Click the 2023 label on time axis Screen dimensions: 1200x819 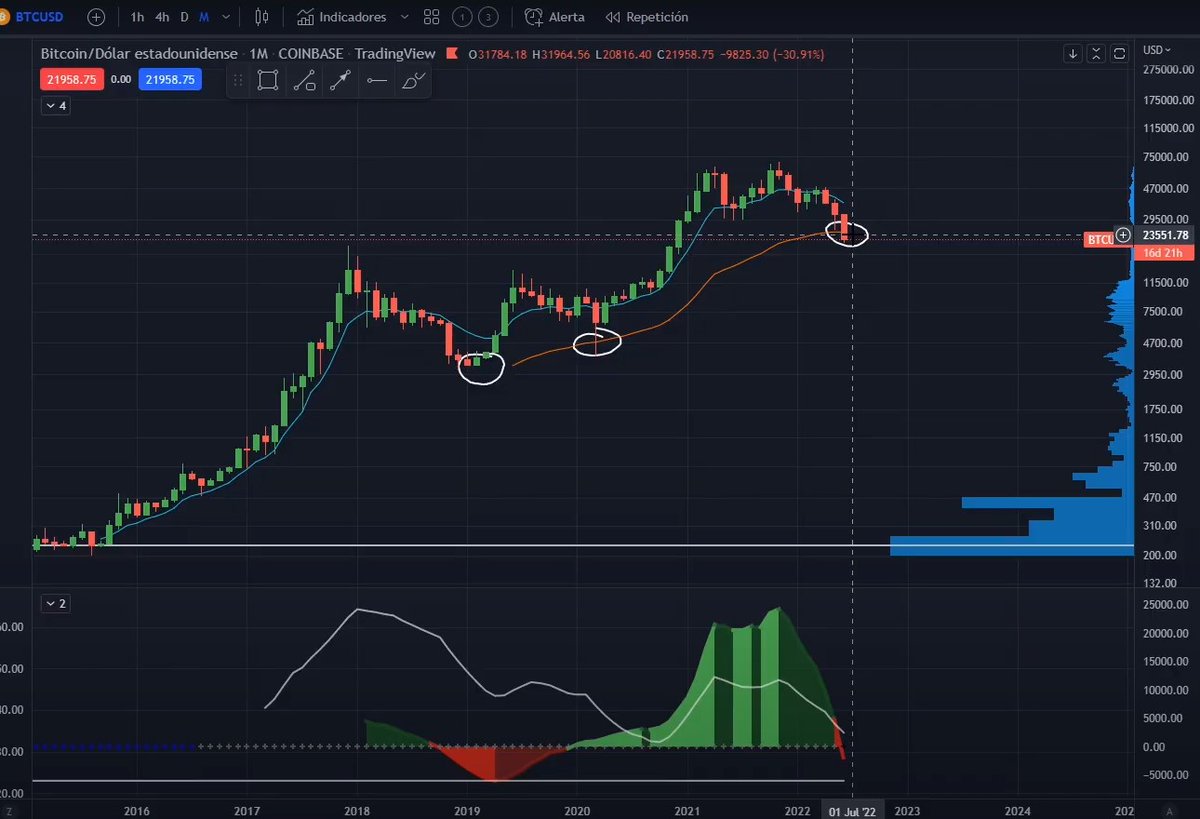[x=907, y=810]
